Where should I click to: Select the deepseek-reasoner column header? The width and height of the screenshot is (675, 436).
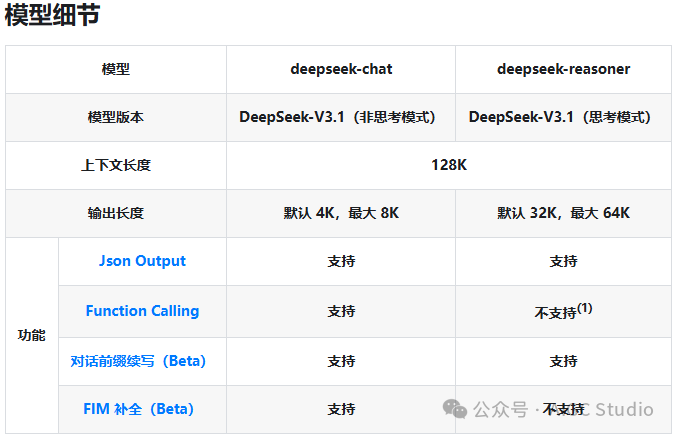tap(564, 69)
